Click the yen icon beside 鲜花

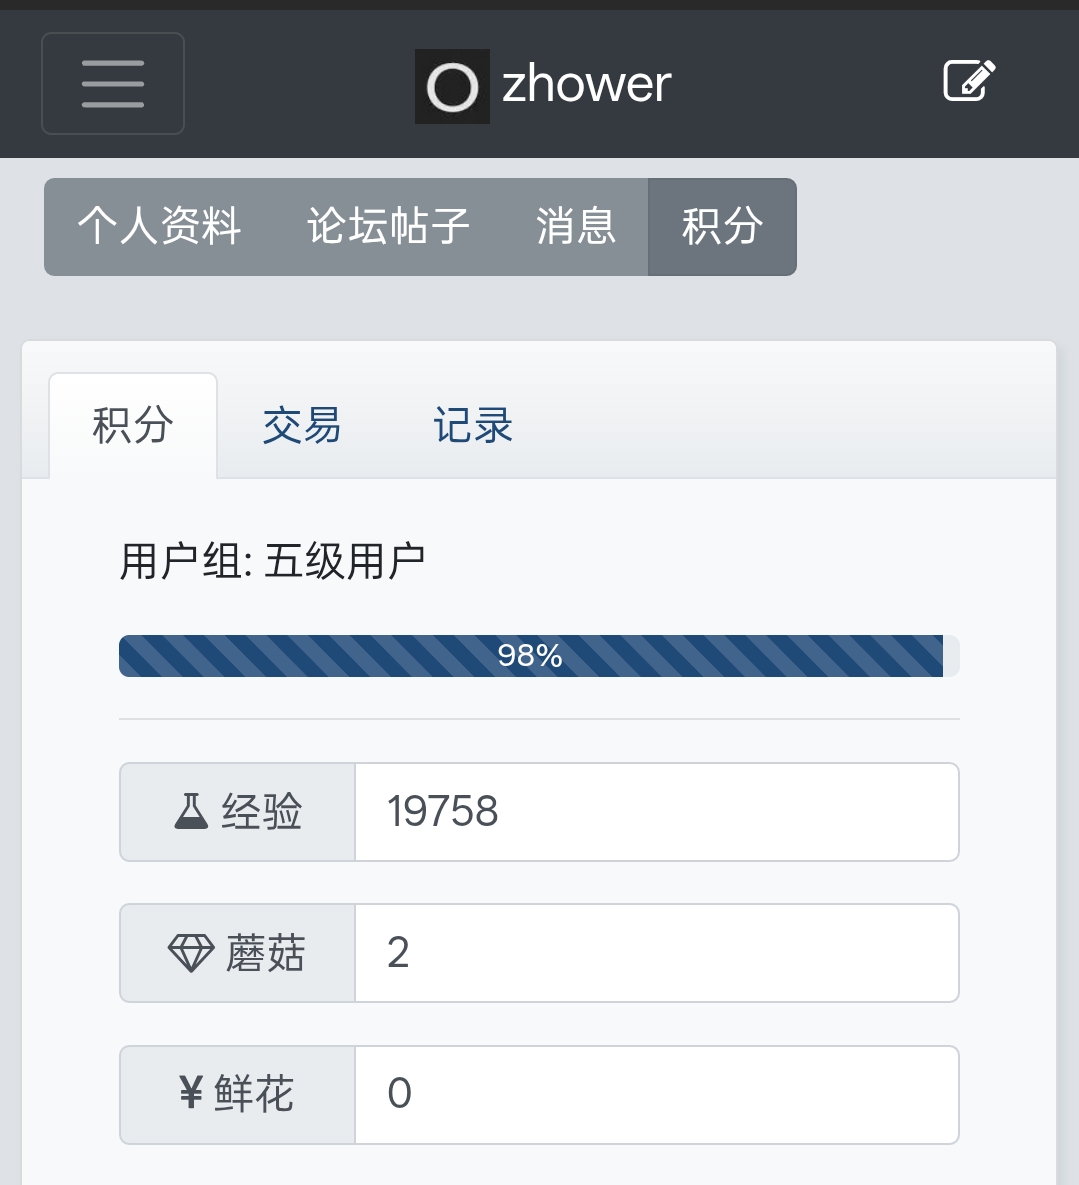[191, 1094]
